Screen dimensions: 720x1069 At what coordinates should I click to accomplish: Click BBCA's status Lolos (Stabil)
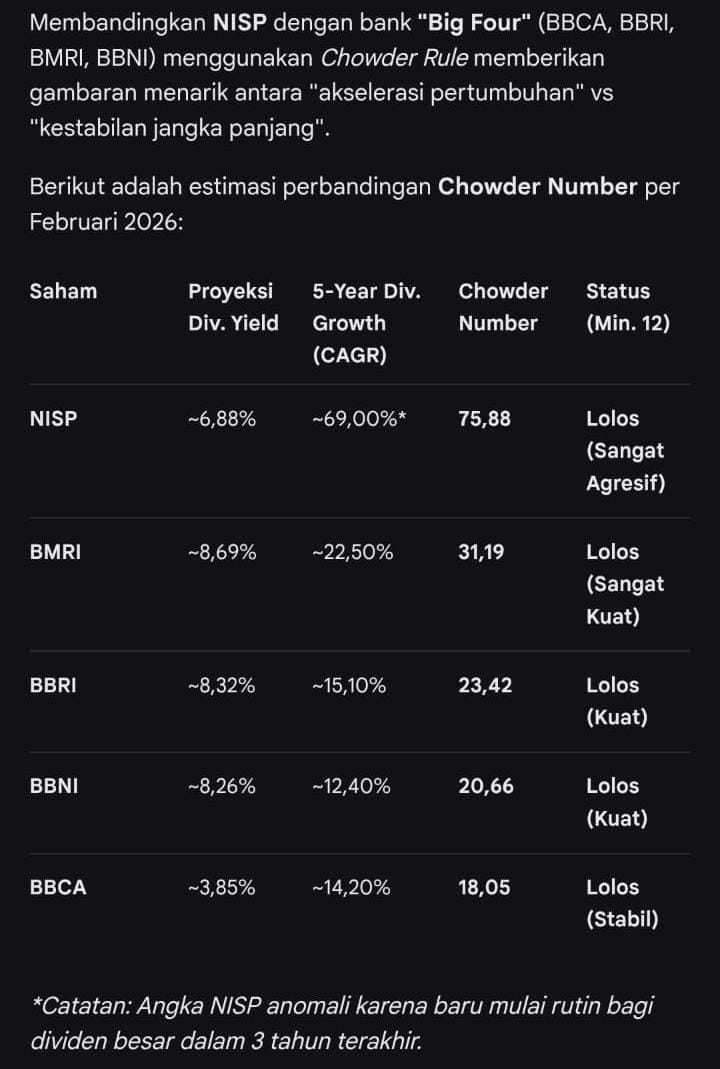622,903
